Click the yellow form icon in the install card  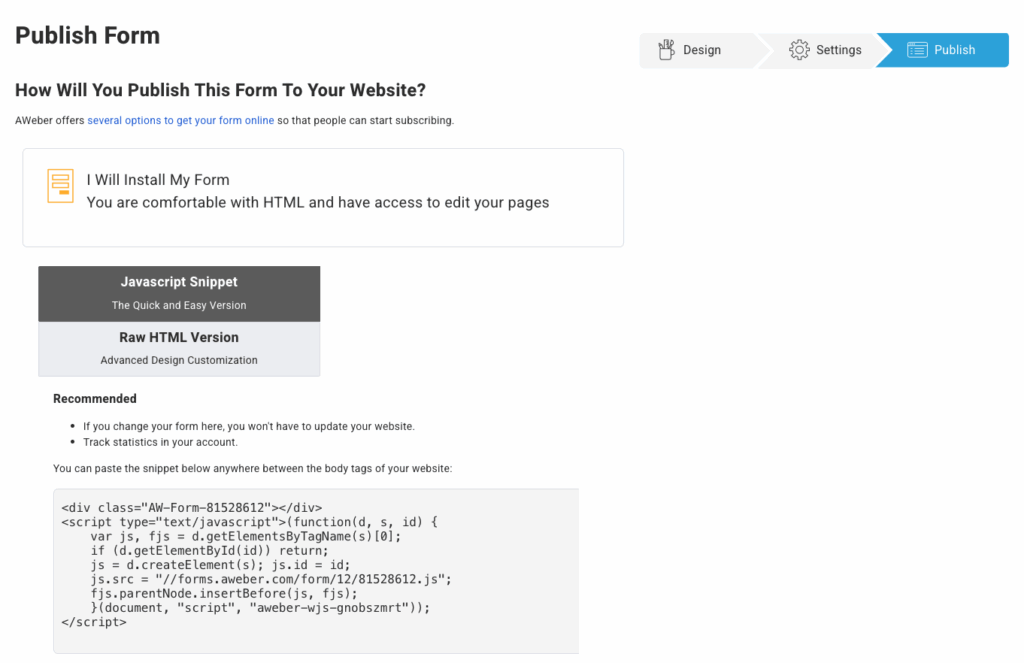[x=60, y=186]
